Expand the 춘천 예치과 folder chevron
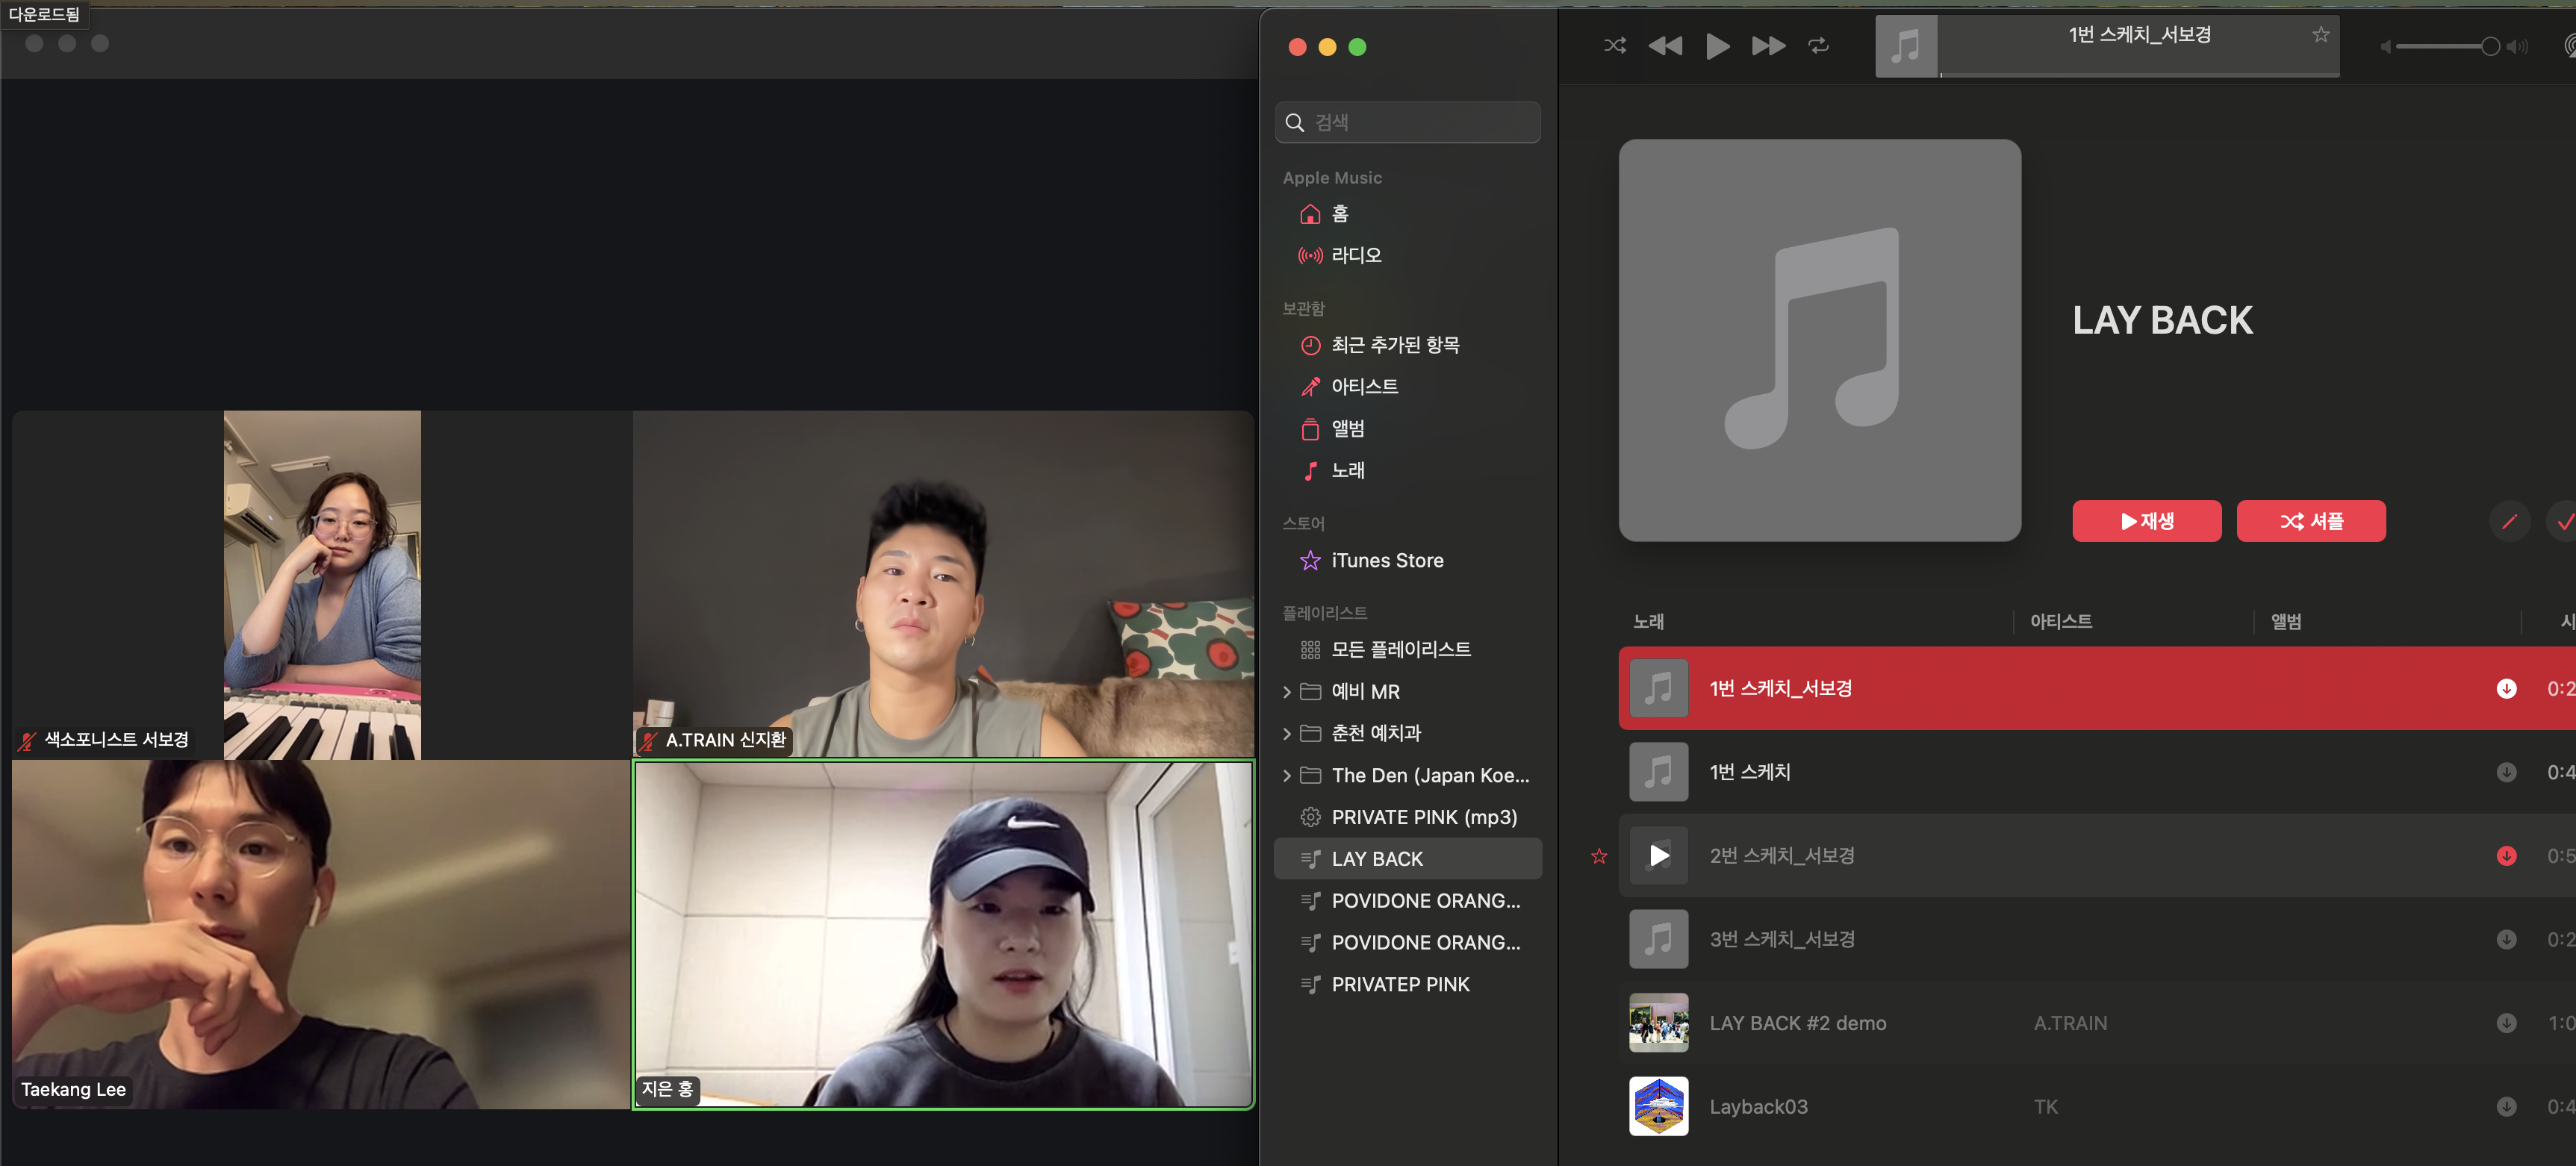The image size is (2576, 1166). (1286, 734)
